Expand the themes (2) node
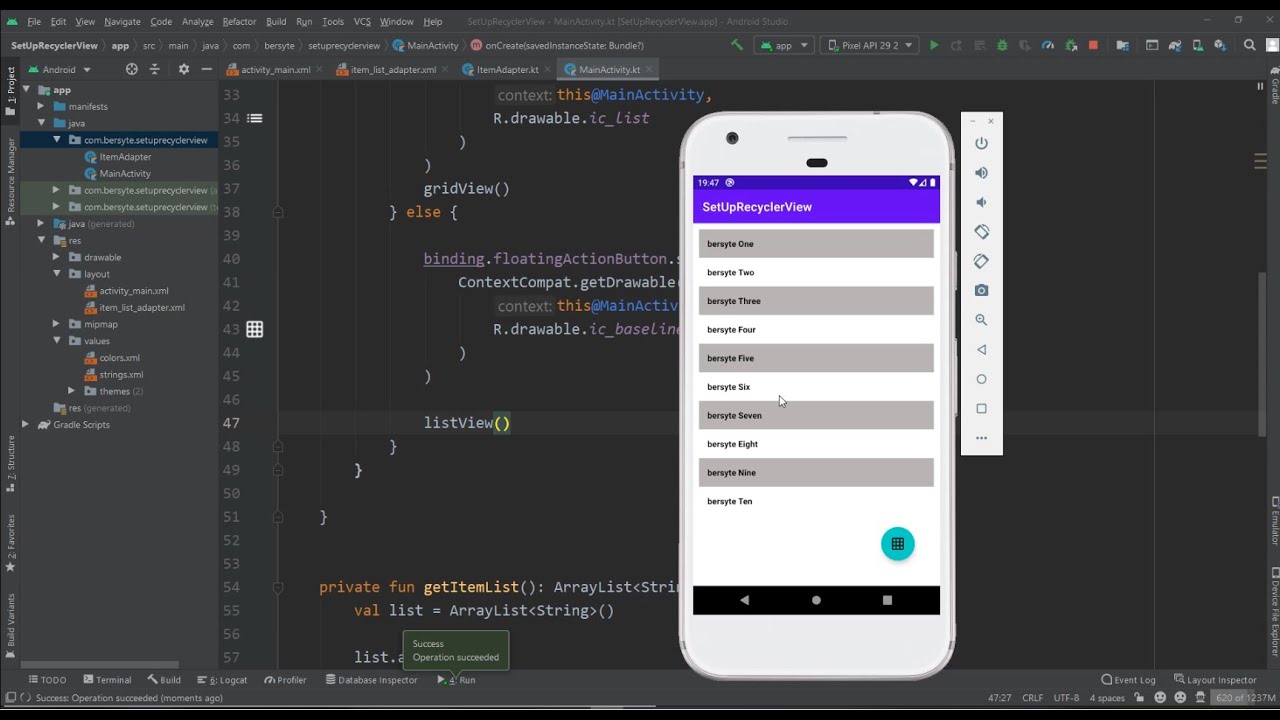 click(x=71, y=391)
